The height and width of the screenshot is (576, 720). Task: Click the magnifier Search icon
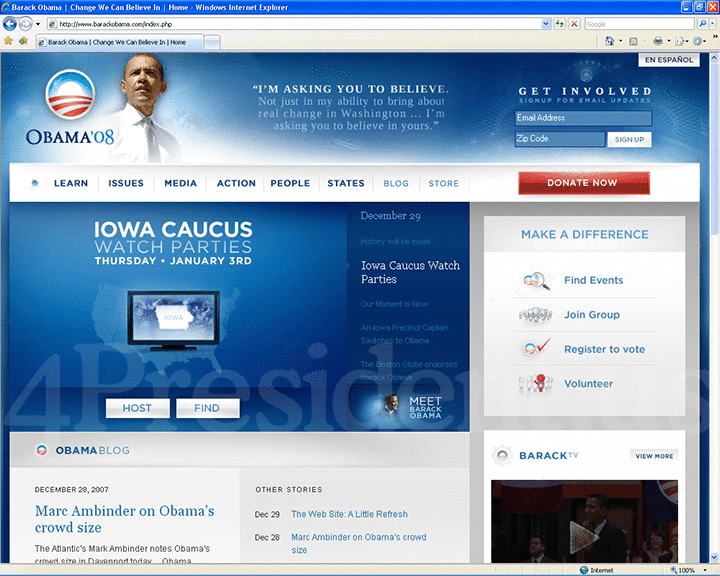(x=703, y=24)
